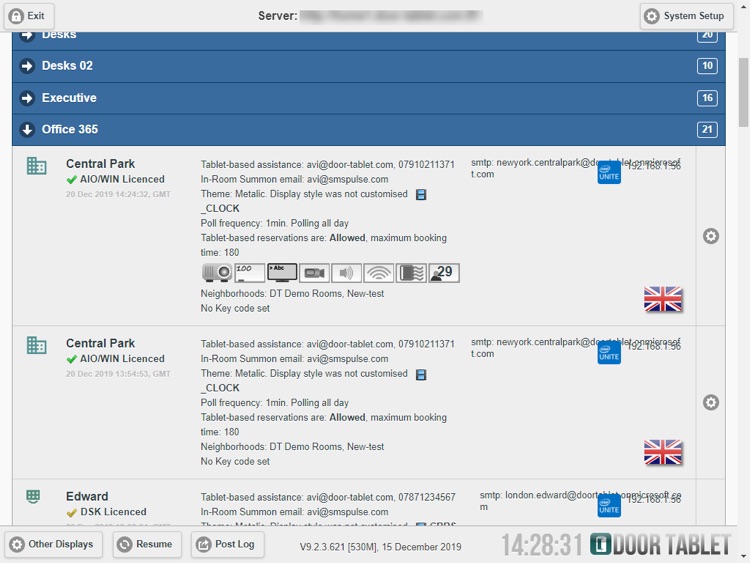
Task: Click the yellow check beside DSK Licenced
Action: (x=72, y=513)
